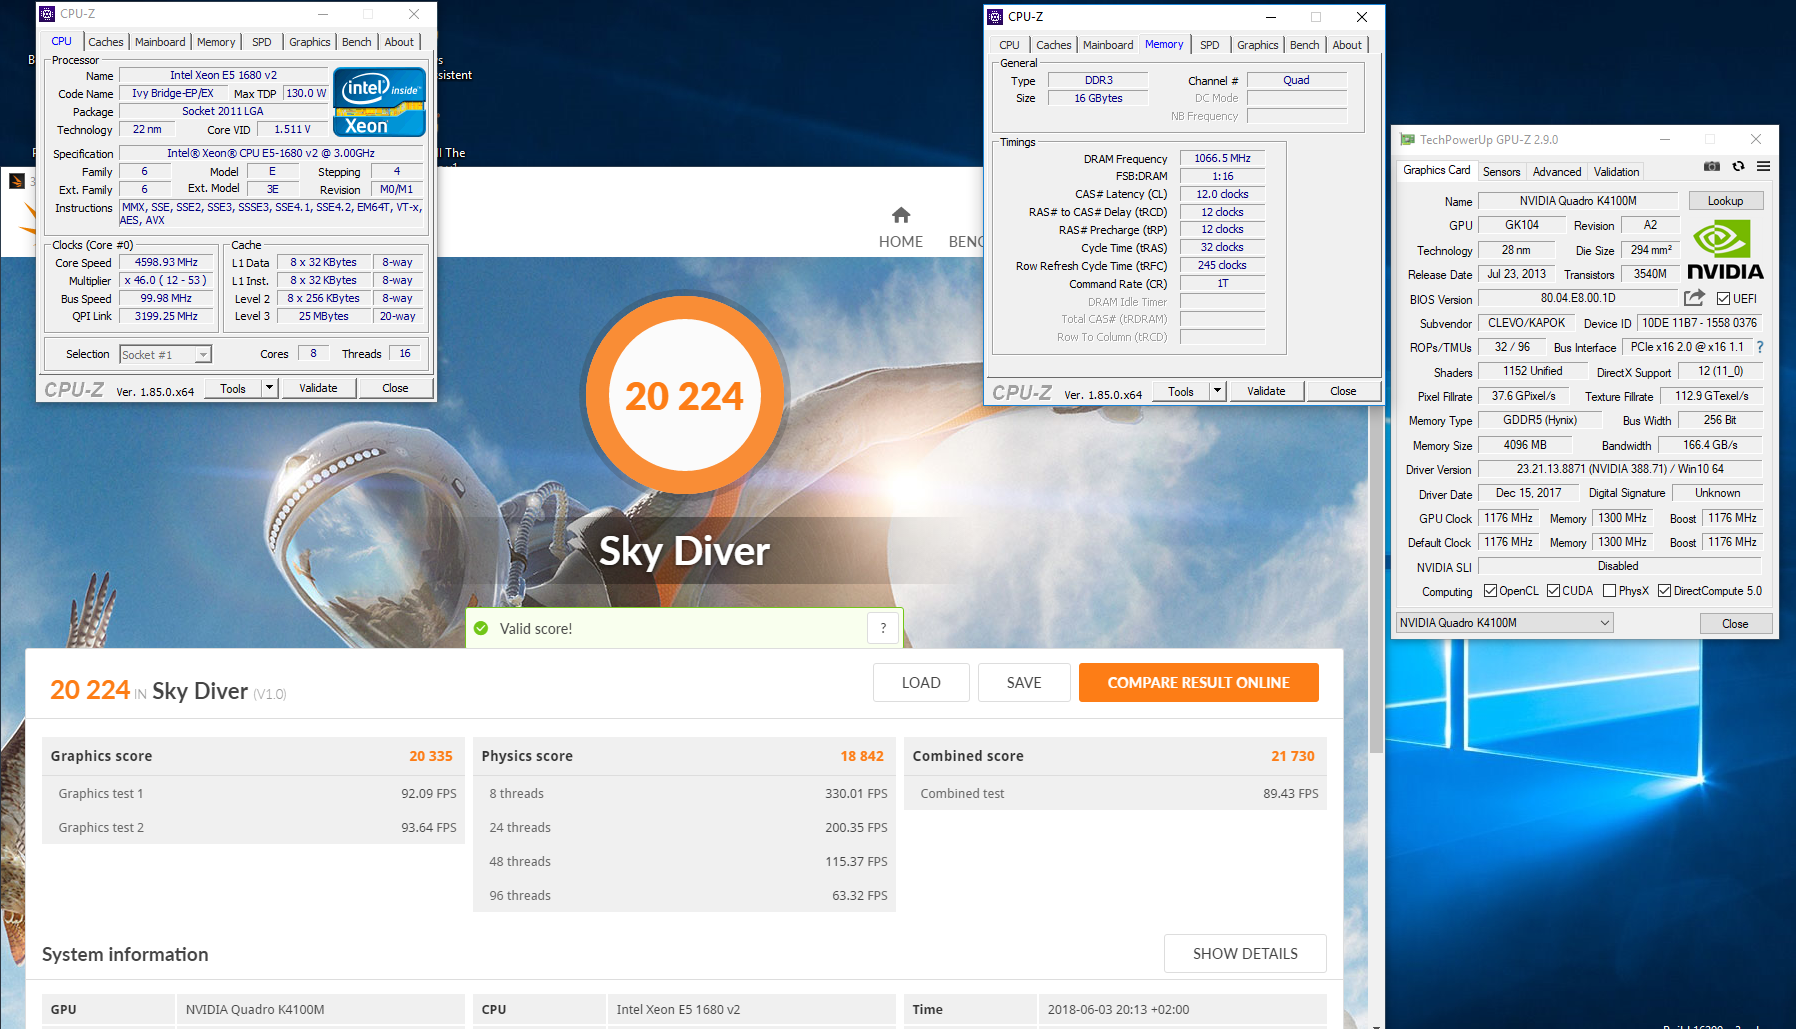Click COMPARE RESULT ONLINE button
The image size is (1796, 1029).
[1198, 683]
